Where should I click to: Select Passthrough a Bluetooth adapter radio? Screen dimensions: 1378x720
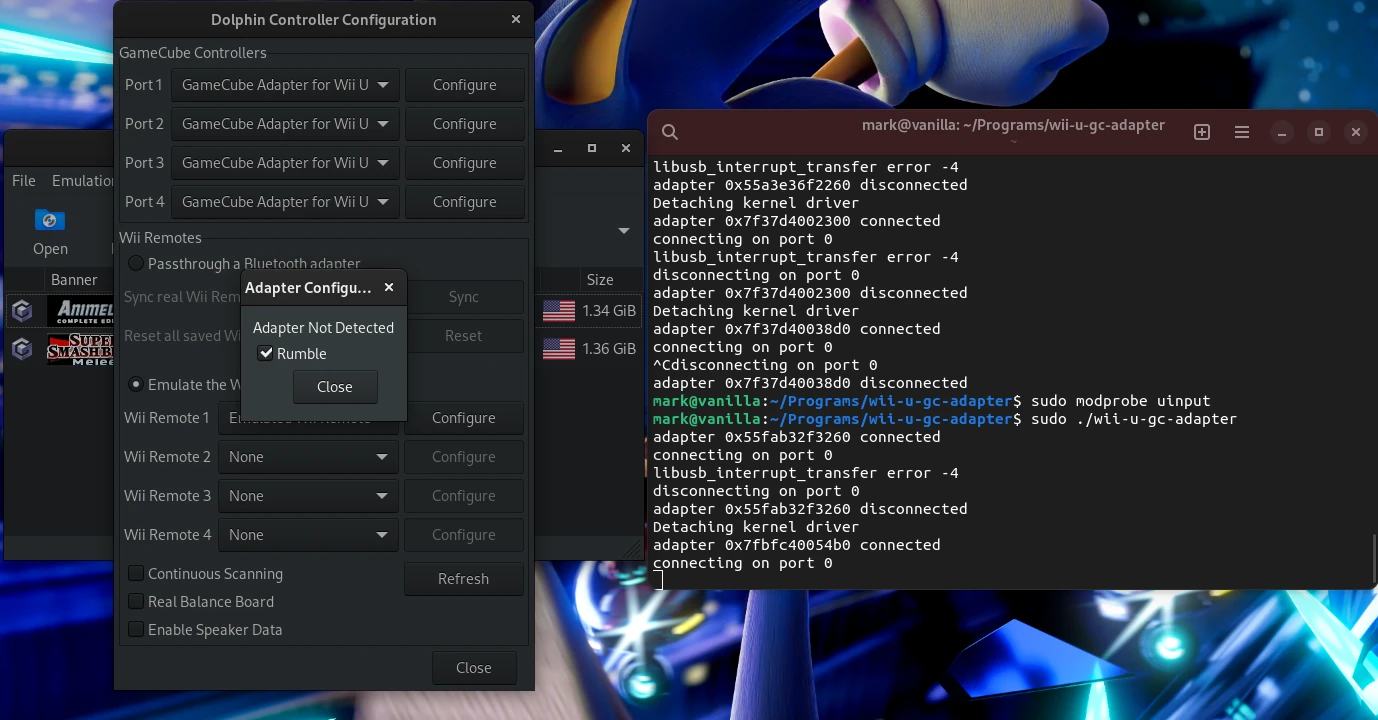click(136, 264)
